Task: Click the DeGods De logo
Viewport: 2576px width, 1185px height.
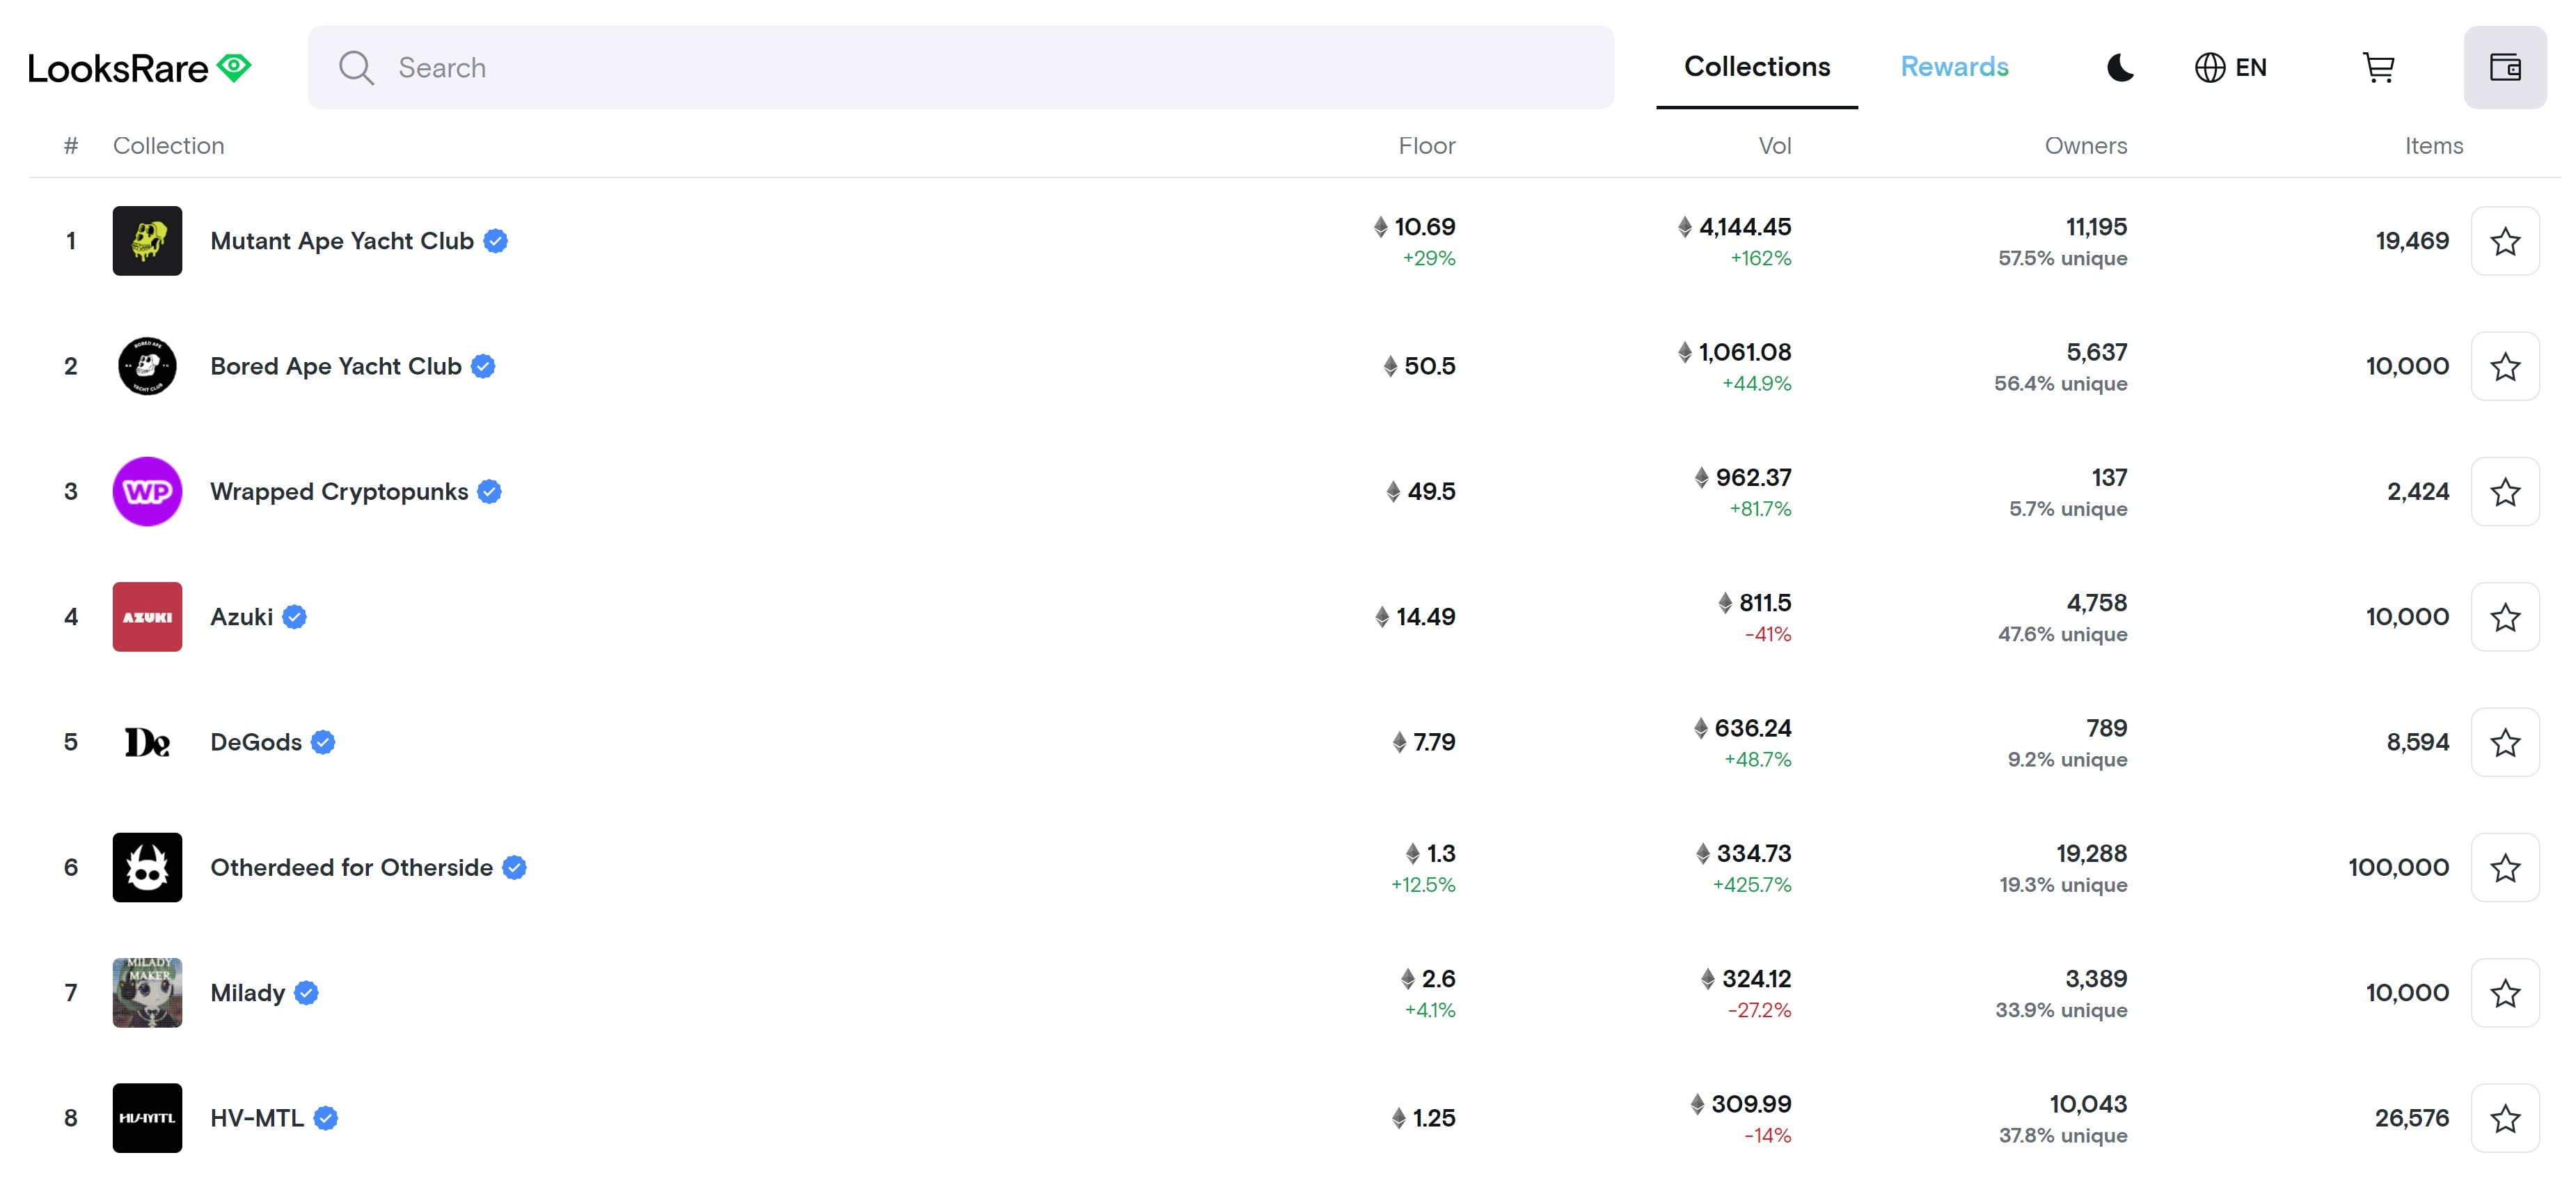Action: [x=147, y=742]
